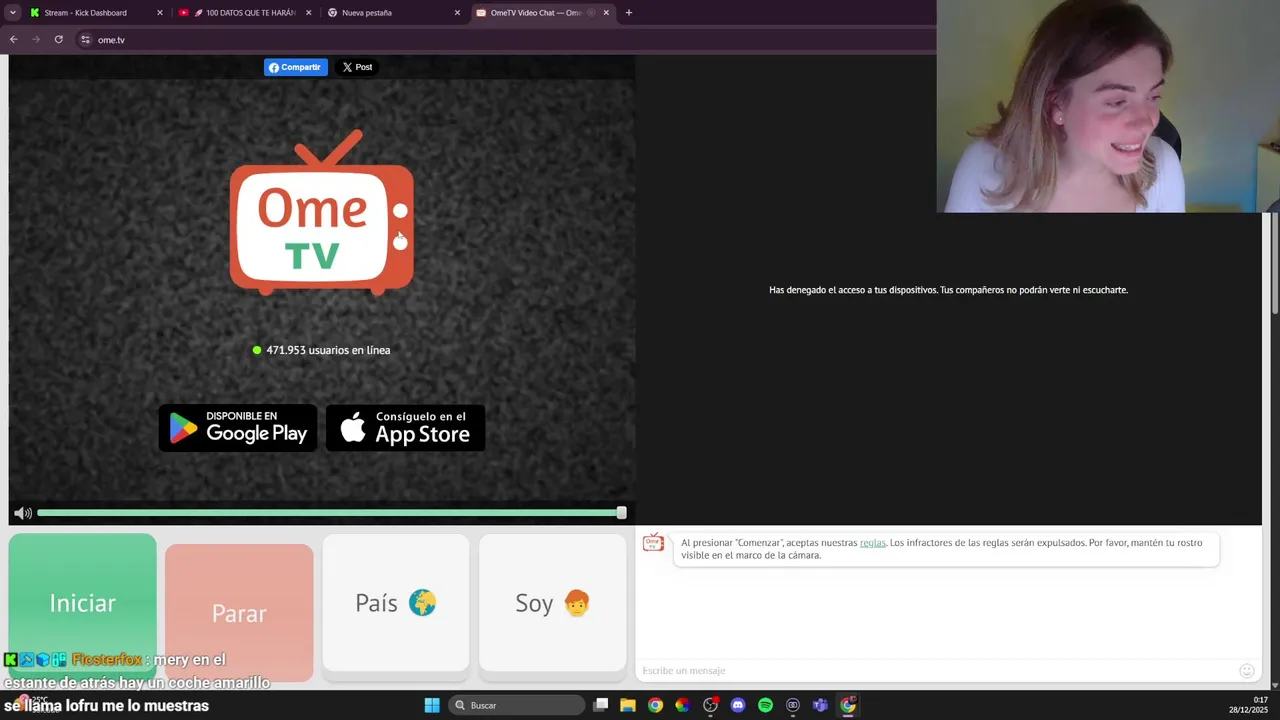Image resolution: width=1280 pixels, height=720 pixels.
Task: Open Microsoft Teams from taskbar
Action: (820, 705)
